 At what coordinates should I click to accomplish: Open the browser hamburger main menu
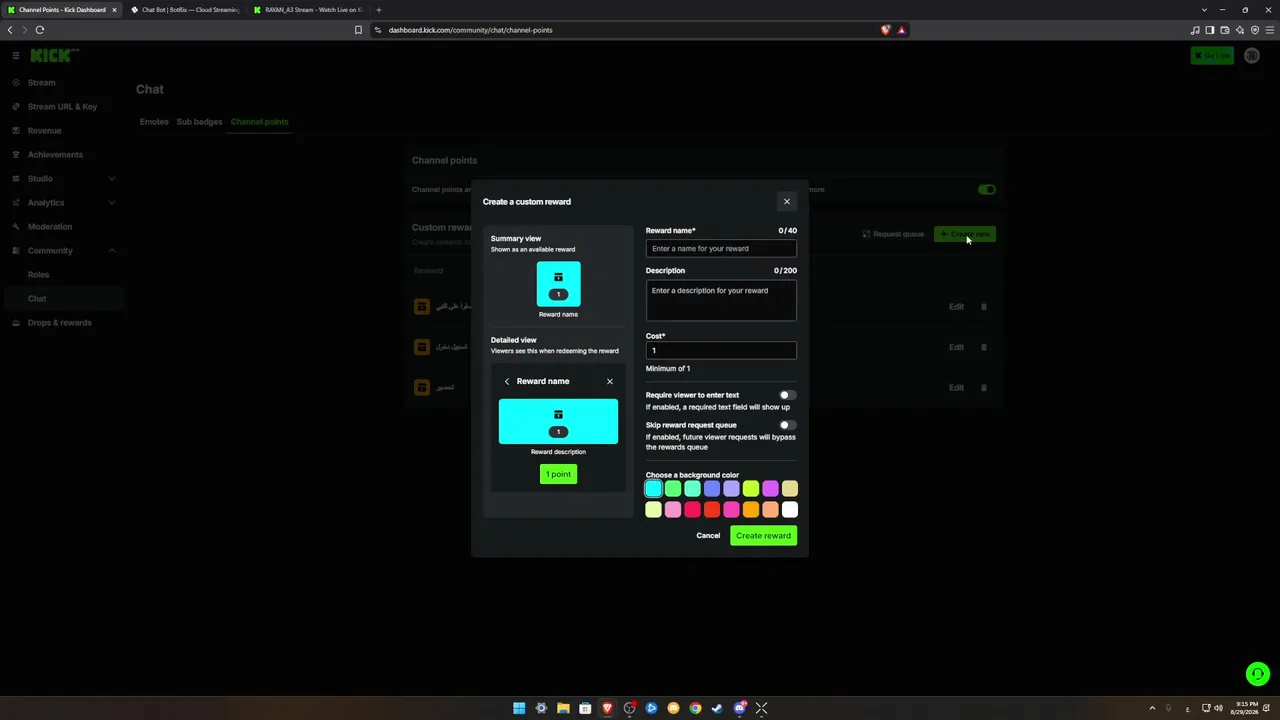tap(1270, 30)
